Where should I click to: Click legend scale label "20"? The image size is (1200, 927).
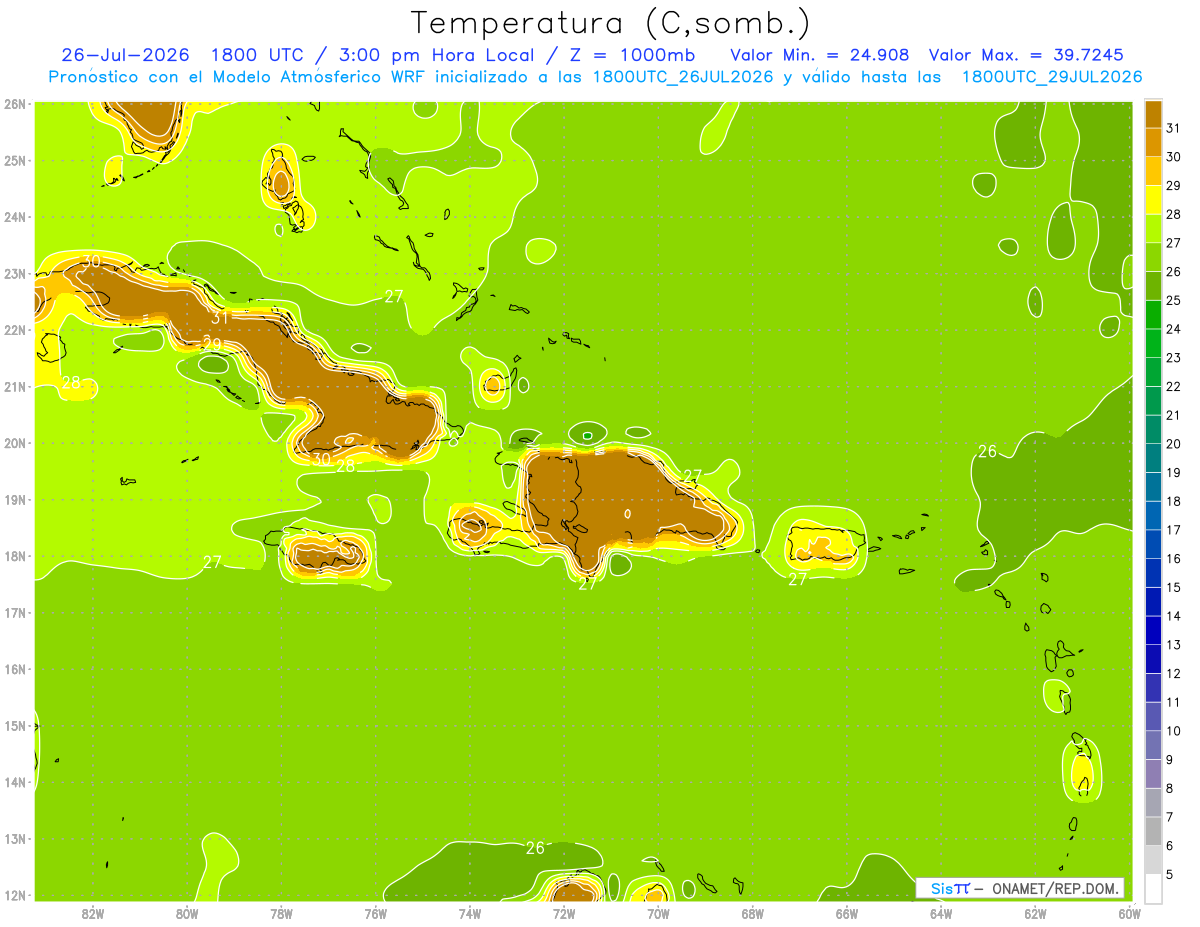pyautogui.click(x=1173, y=443)
